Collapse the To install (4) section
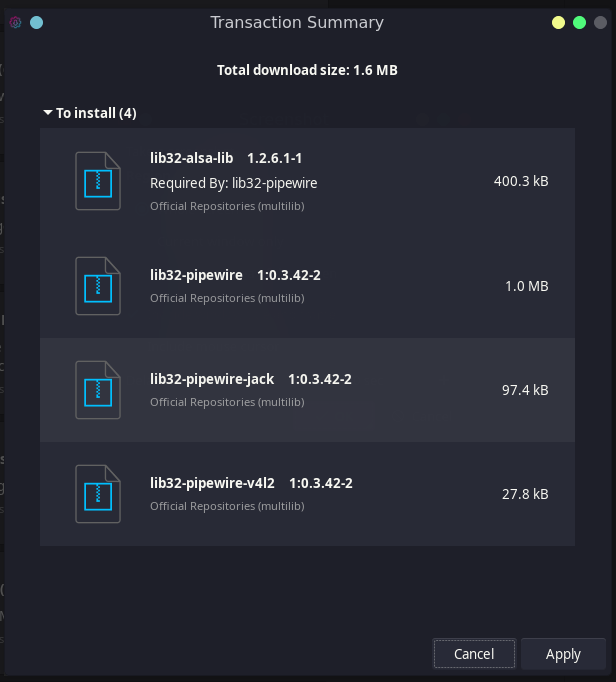This screenshot has width=616, height=682. pos(47,113)
